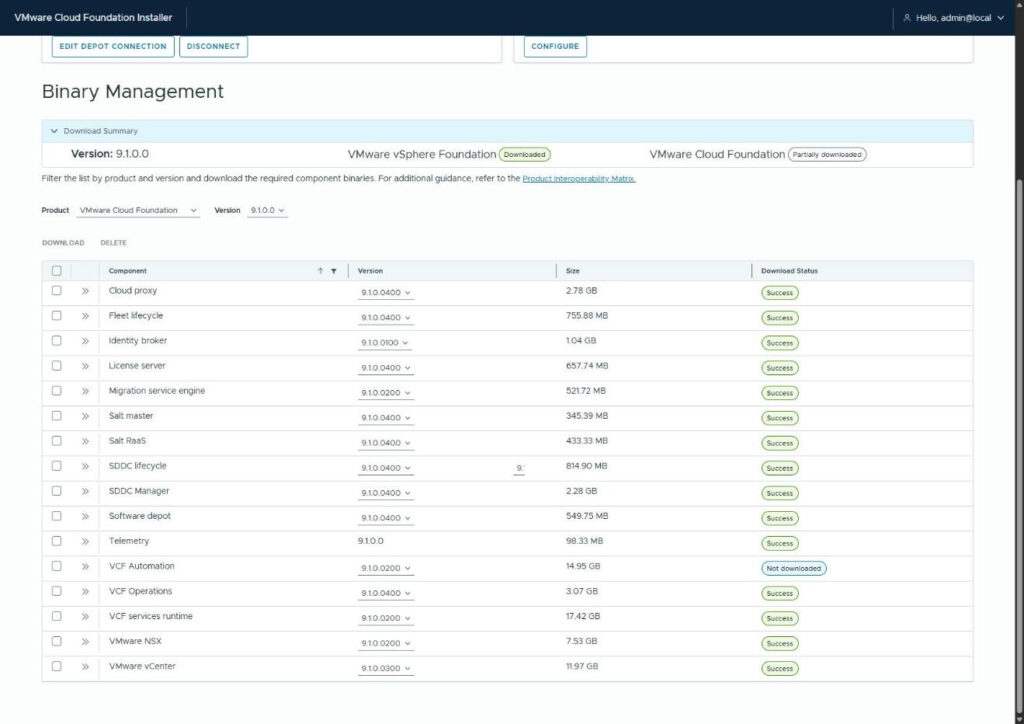1024x724 pixels.
Task: Click the VCF services runtime name
Action: coord(151,616)
